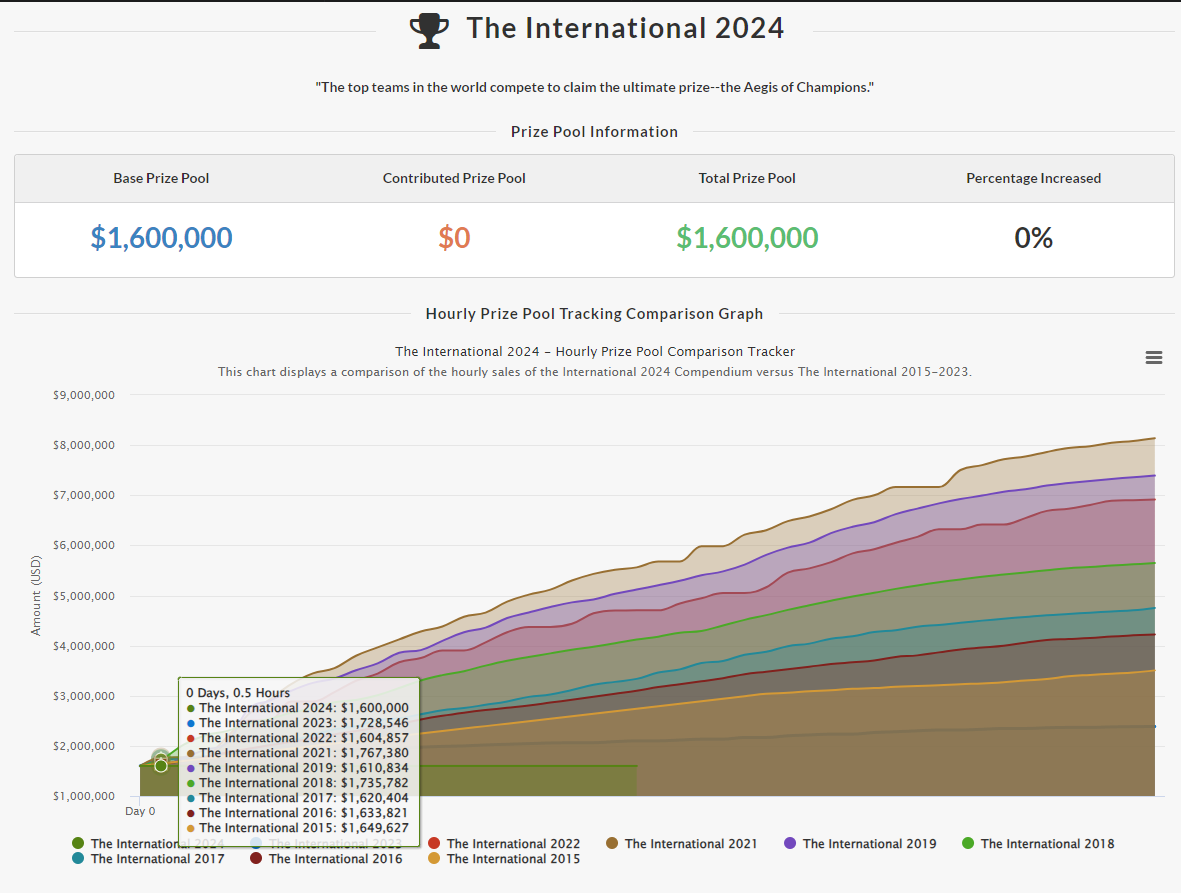Click The International 2024 page title
Viewport: 1181px width, 893px height.
click(x=625, y=29)
